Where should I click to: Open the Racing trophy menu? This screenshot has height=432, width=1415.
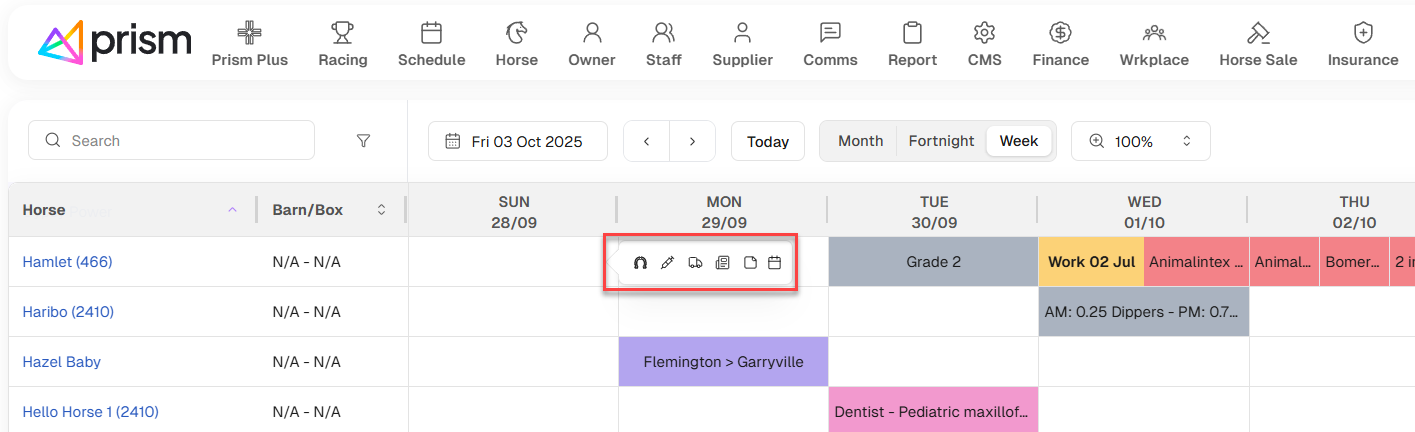pos(343,45)
